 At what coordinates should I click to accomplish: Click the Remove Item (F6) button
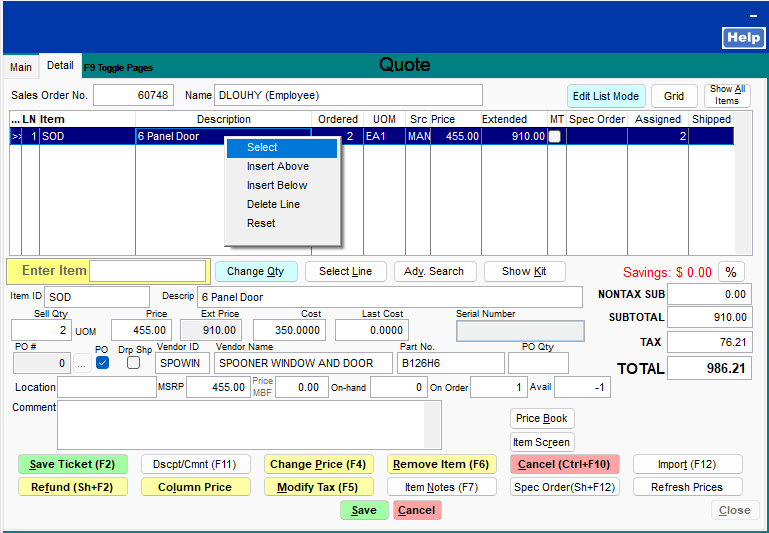tap(441, 464)
